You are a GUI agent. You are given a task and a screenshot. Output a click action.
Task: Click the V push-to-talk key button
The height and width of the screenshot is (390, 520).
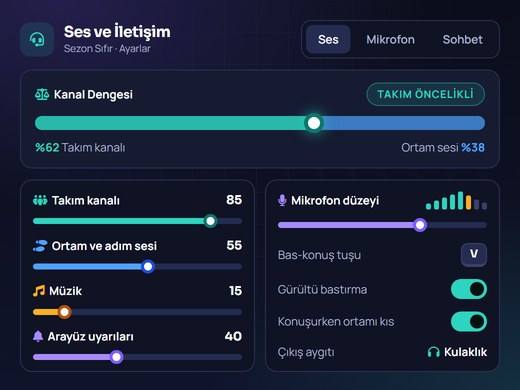pyautogui.click(x=474, y=254)
